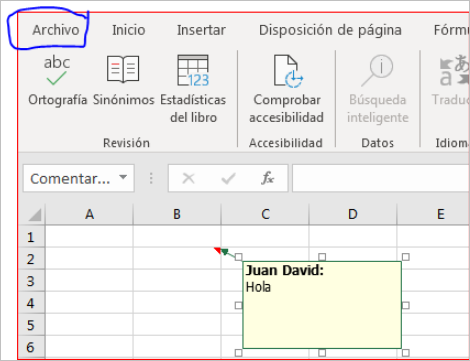470x361 pixels.
Task: Open the Archivo tab
Action: [x=56, y=30]
